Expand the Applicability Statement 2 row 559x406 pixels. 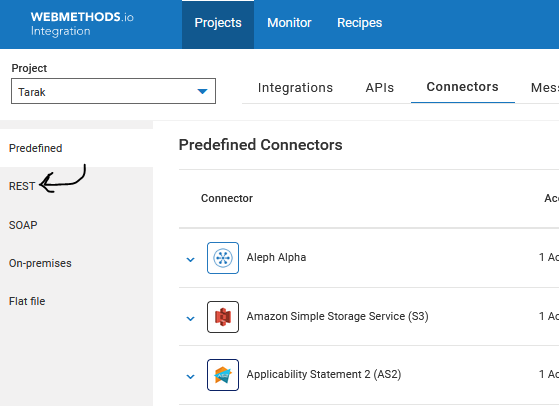pos(191,376)
